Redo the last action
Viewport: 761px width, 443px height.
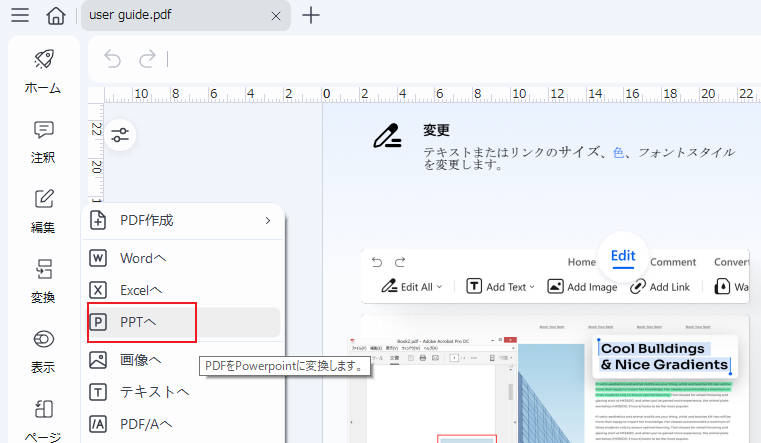click(x=147, y=59)
